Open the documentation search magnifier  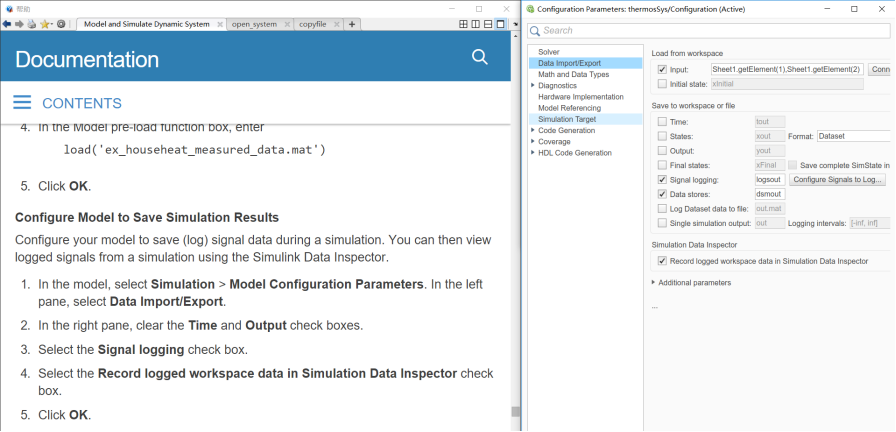479,57
